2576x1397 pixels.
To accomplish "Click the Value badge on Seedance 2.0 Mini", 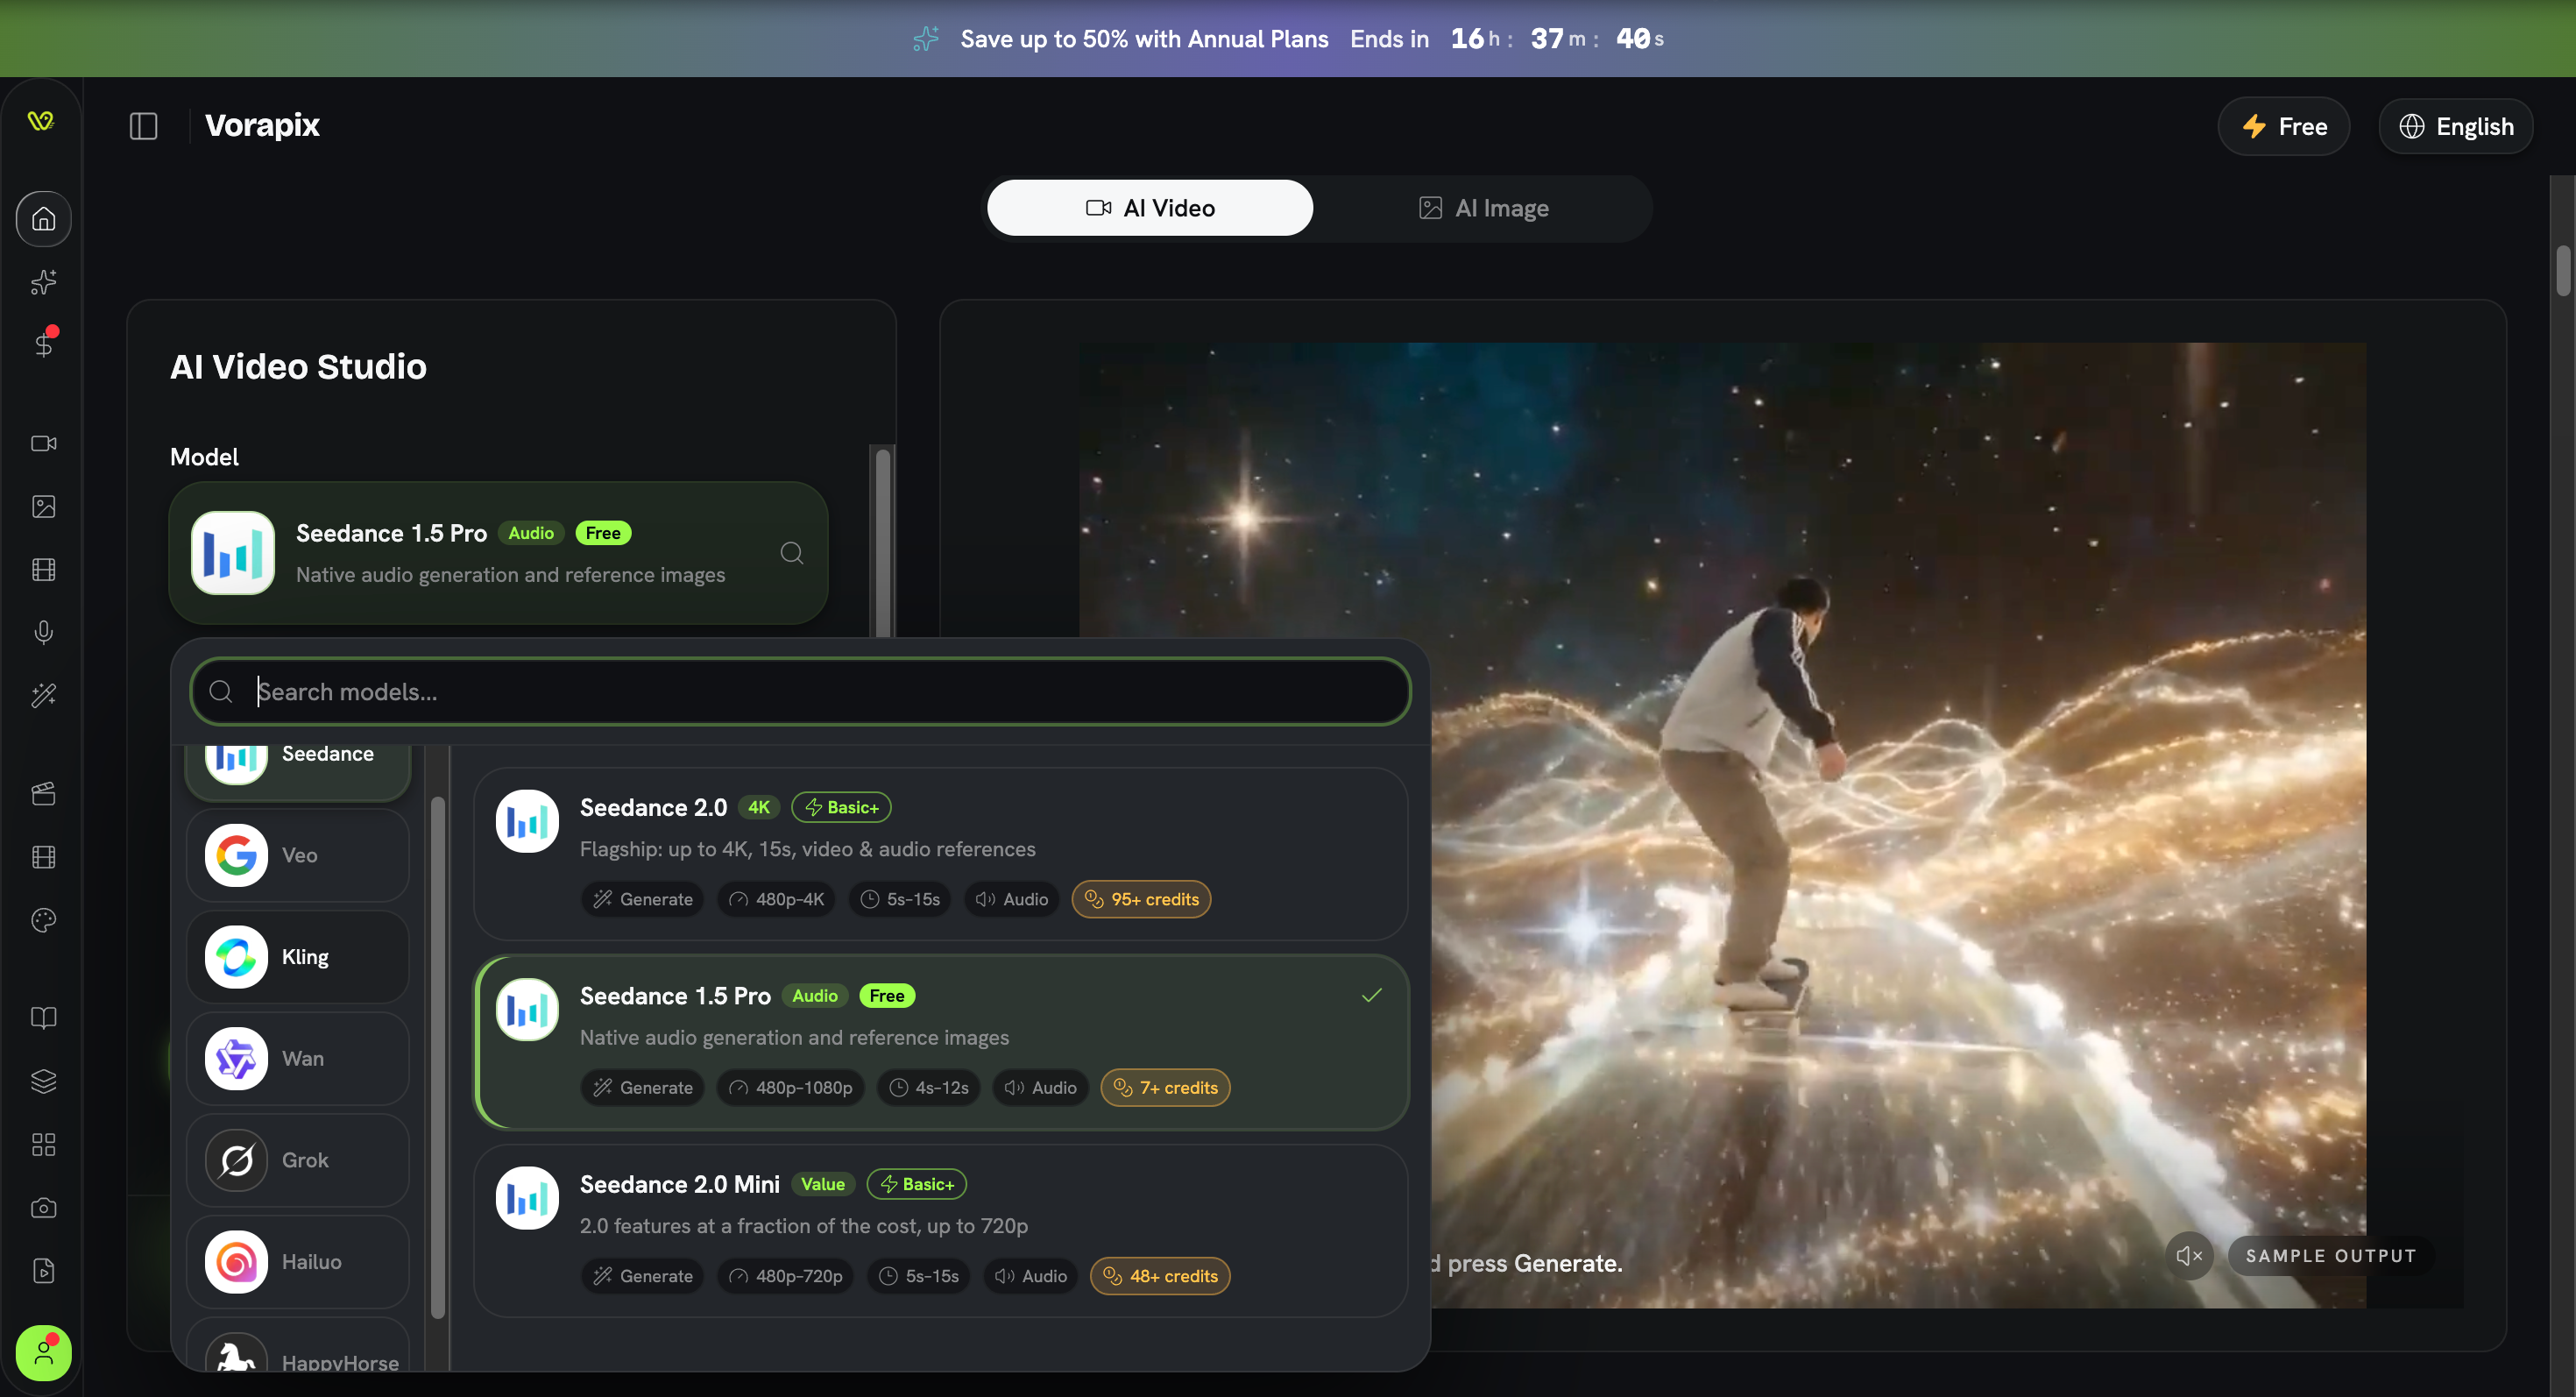I will [823, 1184].
